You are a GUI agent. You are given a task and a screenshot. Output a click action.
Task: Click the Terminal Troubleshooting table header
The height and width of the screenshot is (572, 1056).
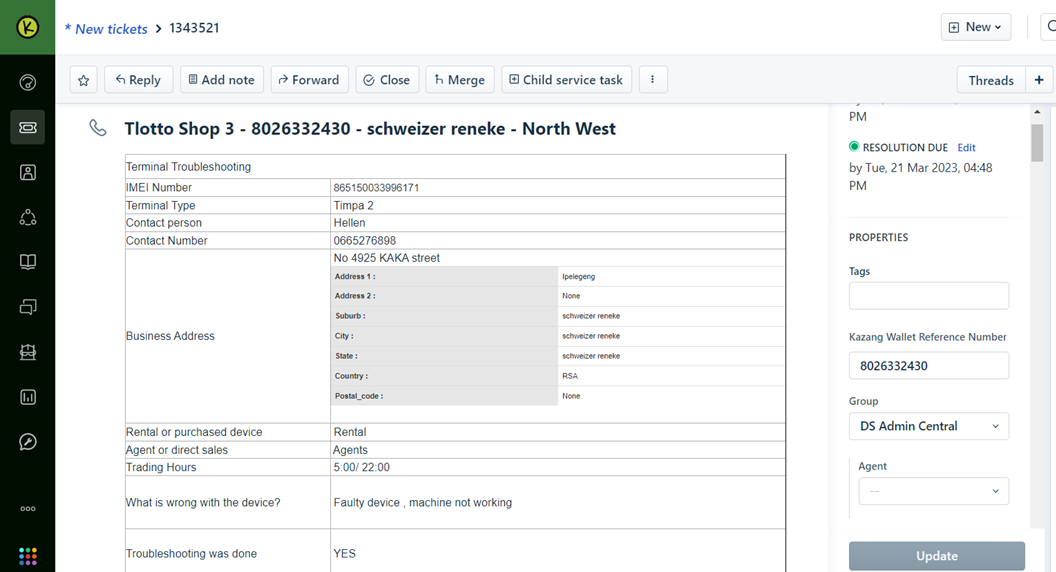pyautogui.click(x=188, y=166)
